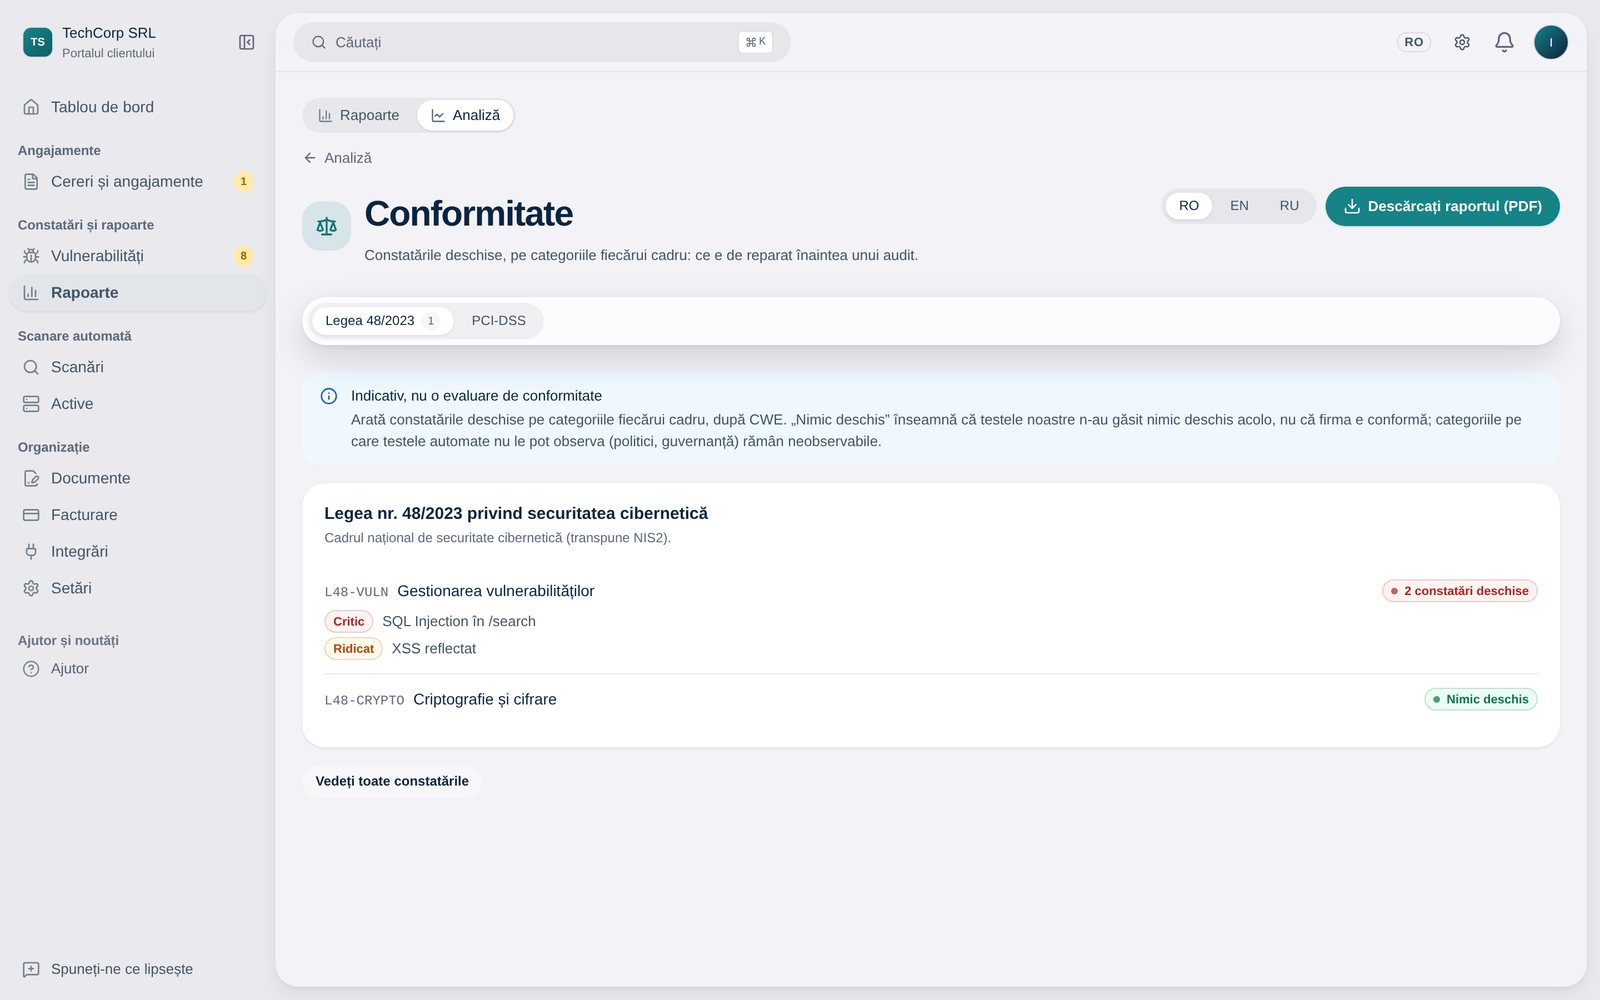Click the info icon in notice banner
1600x1000 pixels.
tap(329, 396)
